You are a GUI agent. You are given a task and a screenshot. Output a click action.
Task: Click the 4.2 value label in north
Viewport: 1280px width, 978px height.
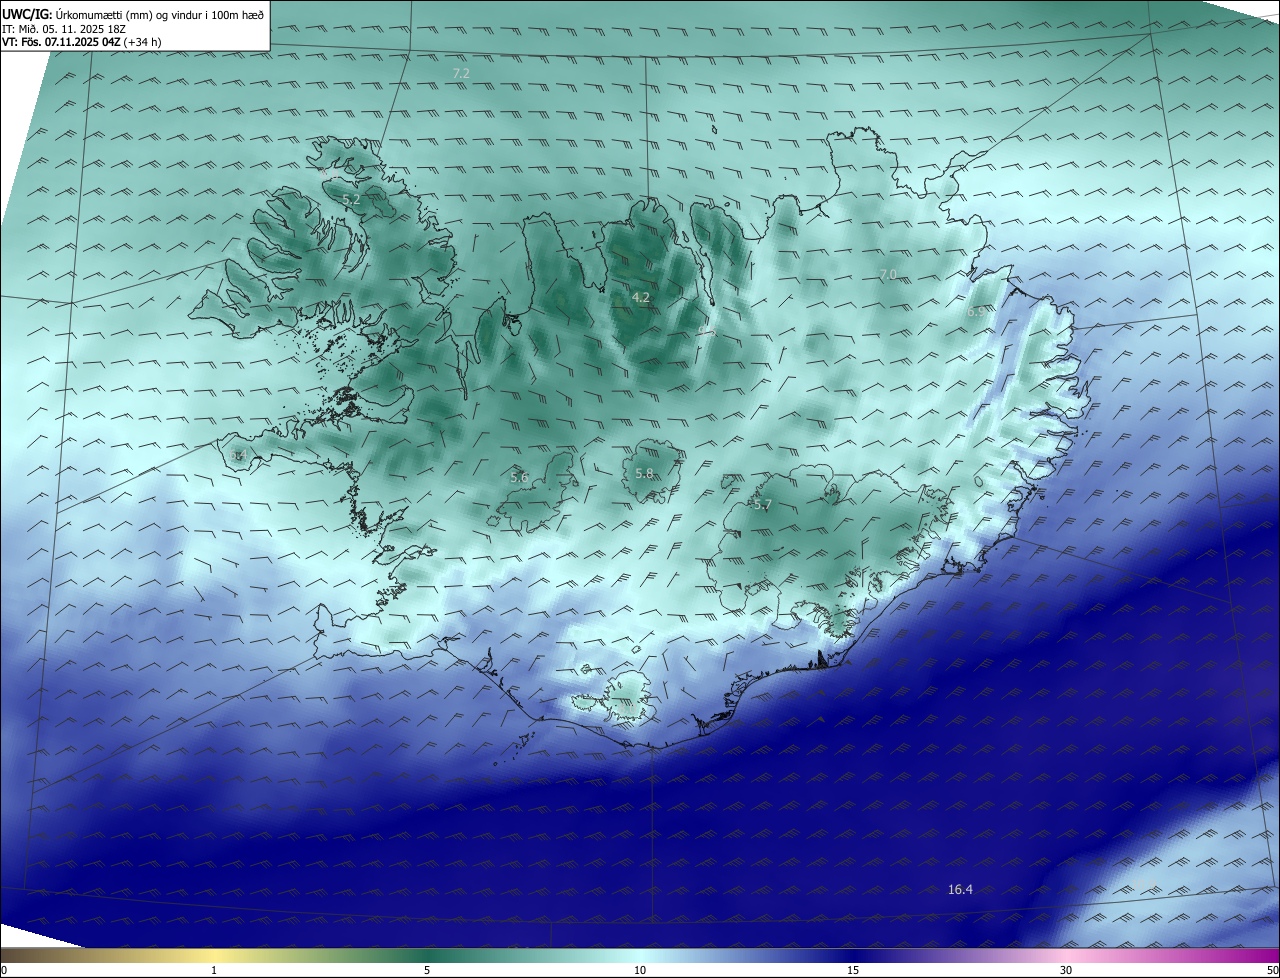pos(641,297)
